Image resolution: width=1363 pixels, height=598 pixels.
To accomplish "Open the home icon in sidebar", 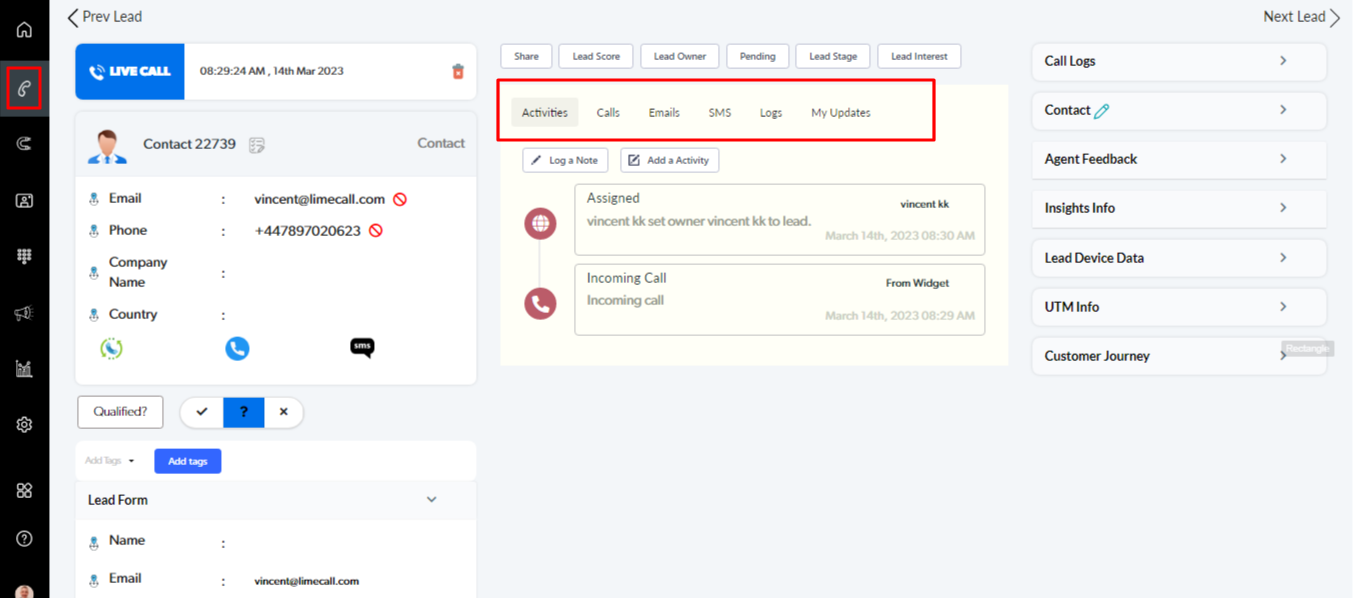I will click(x=24, y=30).
